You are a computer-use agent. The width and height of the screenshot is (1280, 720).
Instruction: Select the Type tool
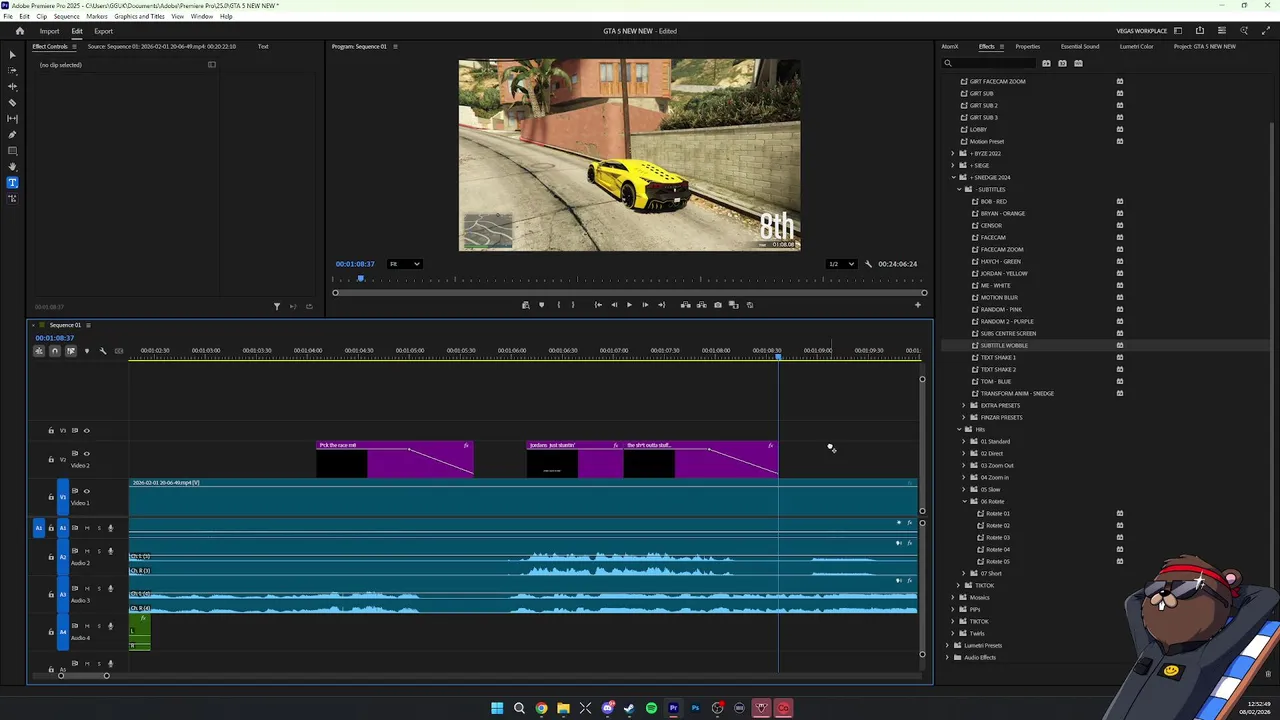click(12, 183)
